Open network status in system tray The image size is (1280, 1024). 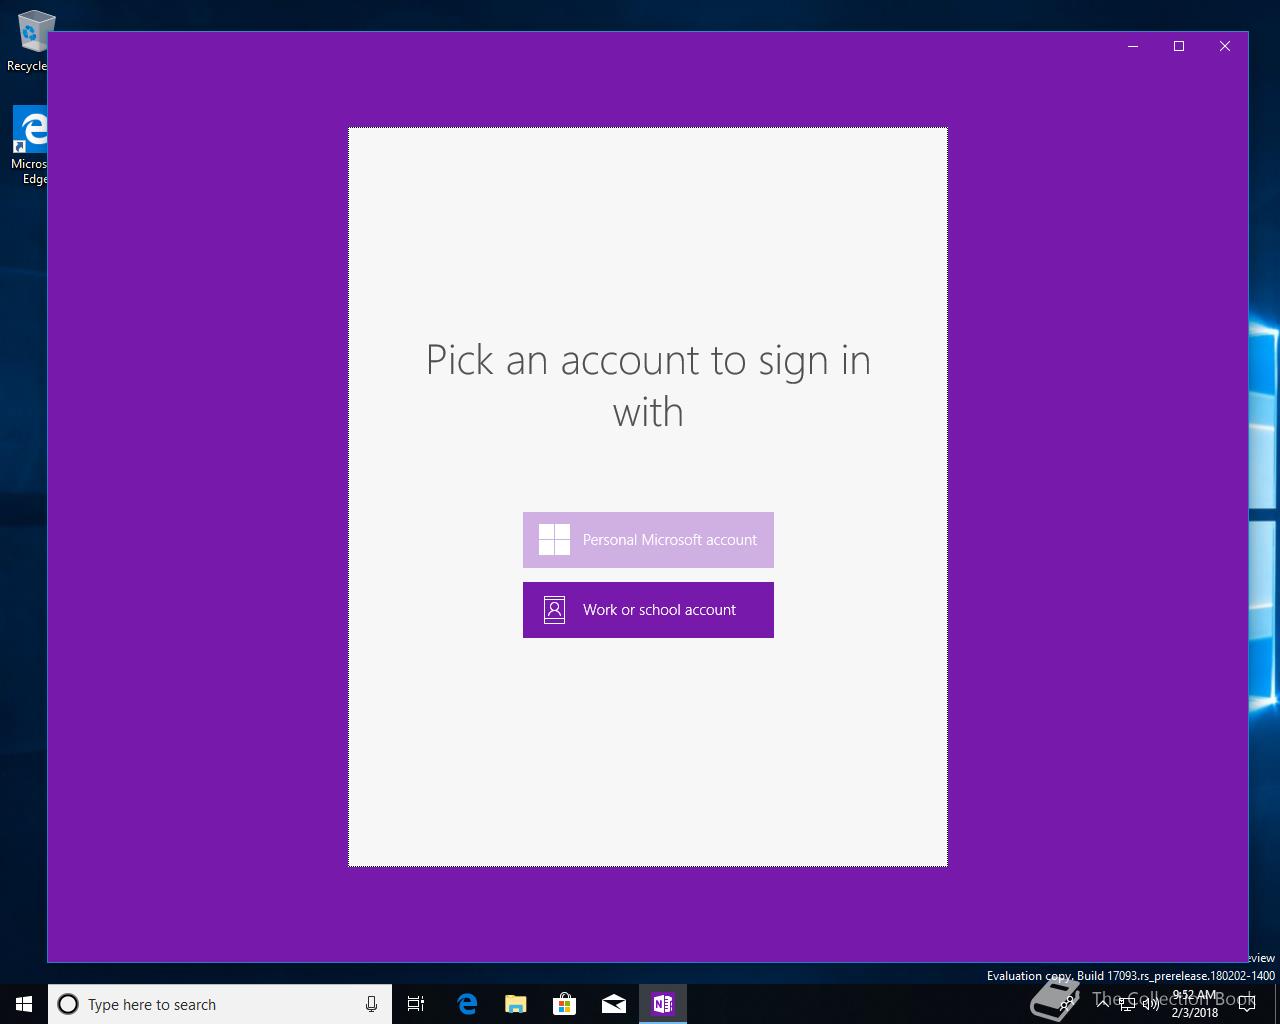point(1127,1004)
